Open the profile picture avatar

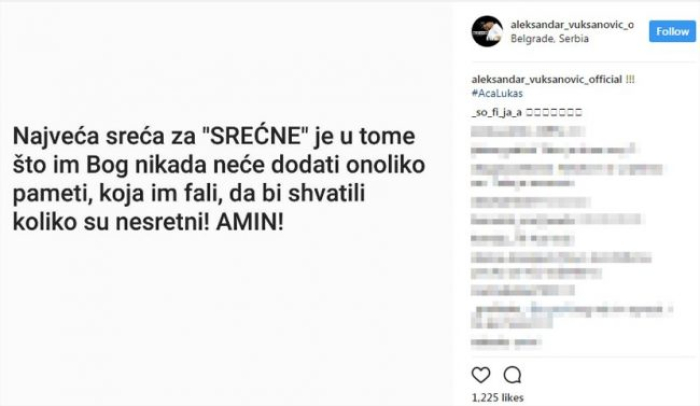point(487,31)
